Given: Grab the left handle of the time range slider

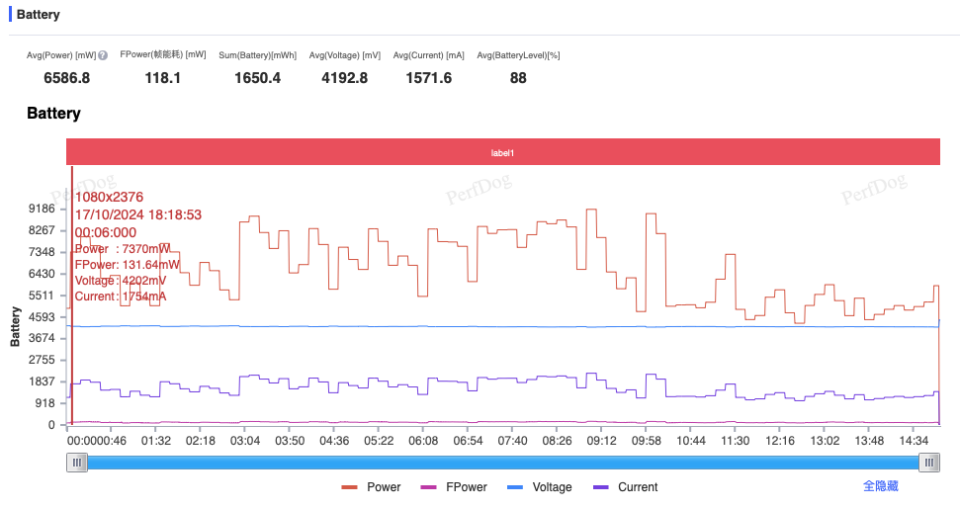Looking at the screenshot, I should [x=77, y=462].
